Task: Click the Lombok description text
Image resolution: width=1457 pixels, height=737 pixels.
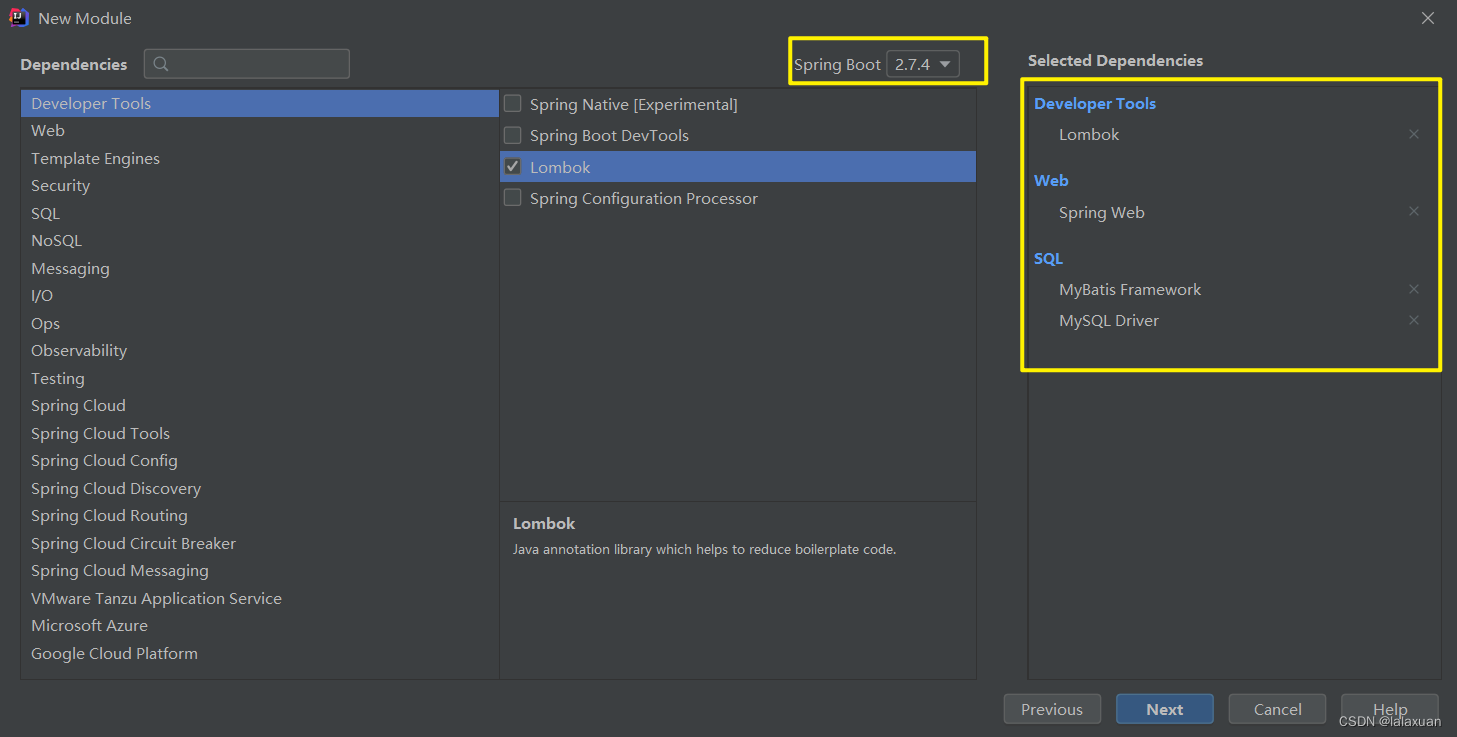Action: click(704, 549)
